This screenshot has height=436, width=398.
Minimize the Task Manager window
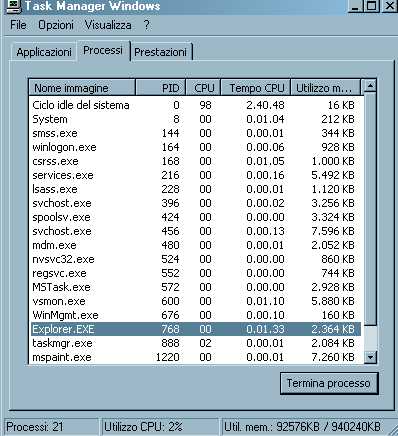pyautogui.click(x=355, y=6)
